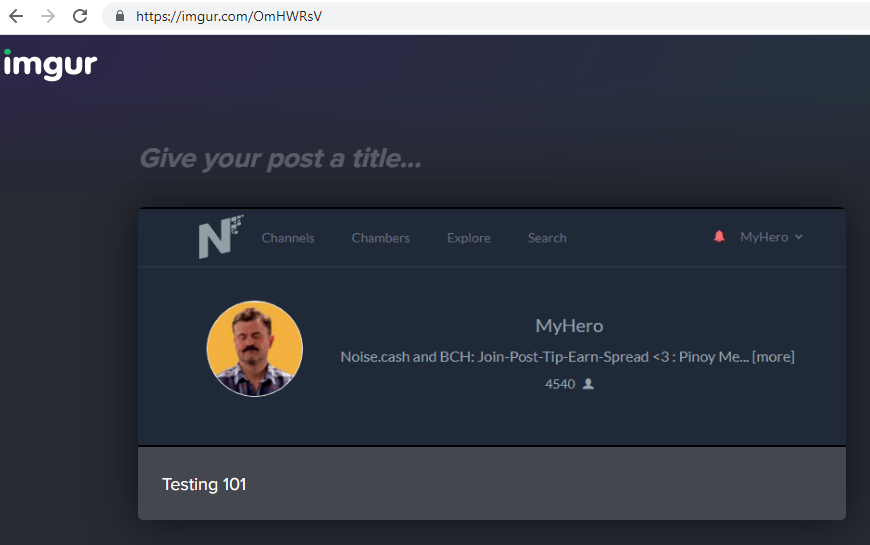Click the red notification bell icon
The height and width of the screenshot is (545, 870).
coord(719,236)
